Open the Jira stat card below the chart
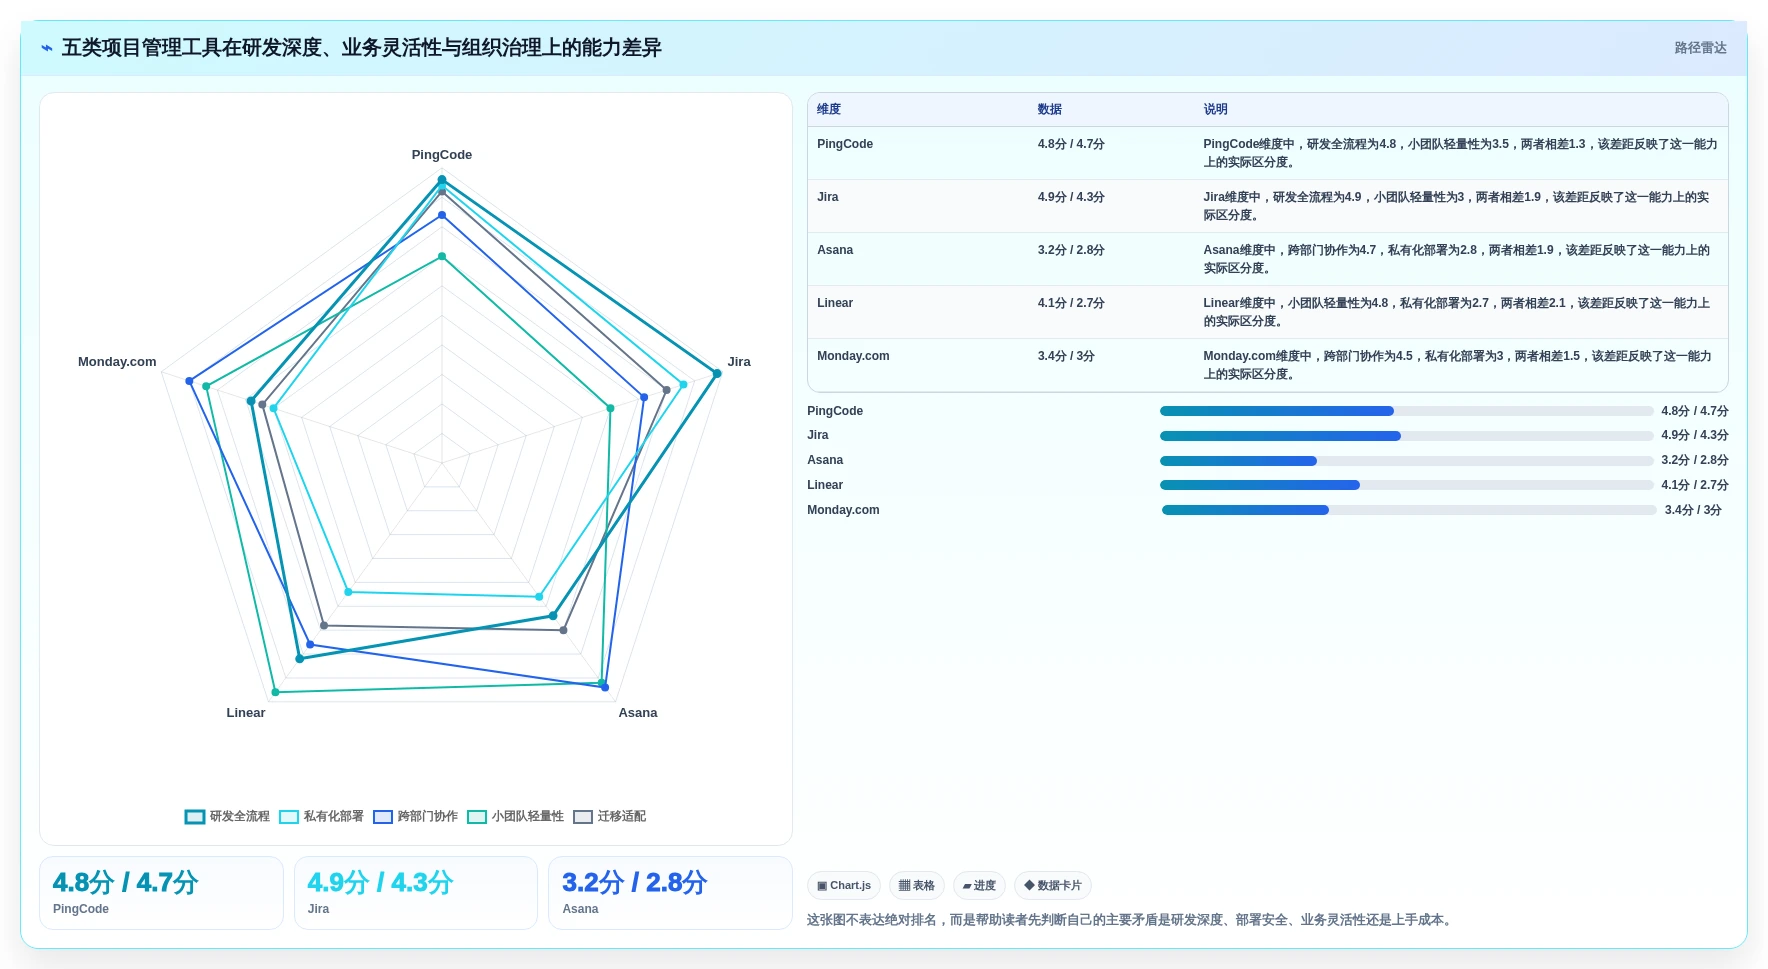Screen dimensions: 1768x969 (x=416, y=893)
